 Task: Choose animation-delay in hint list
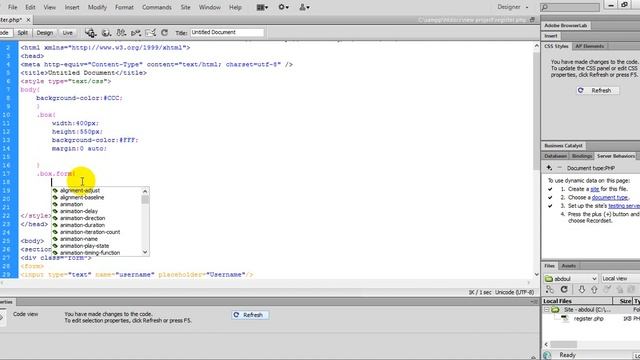coord(79,211)
